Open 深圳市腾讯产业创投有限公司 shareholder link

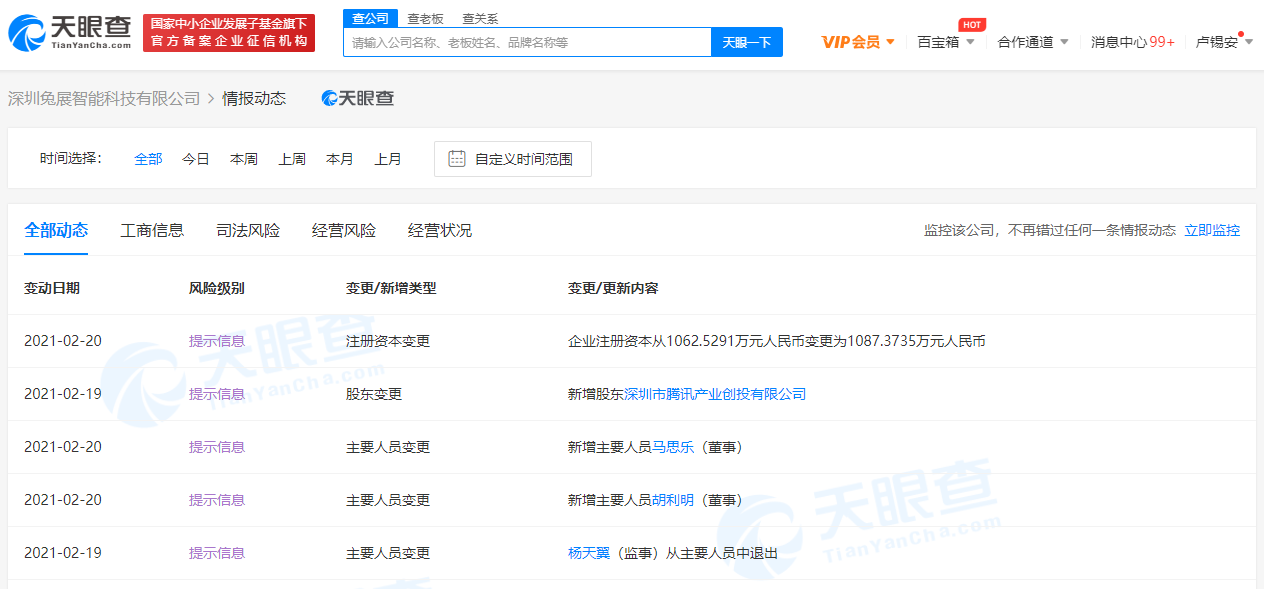tap(714, 394)
